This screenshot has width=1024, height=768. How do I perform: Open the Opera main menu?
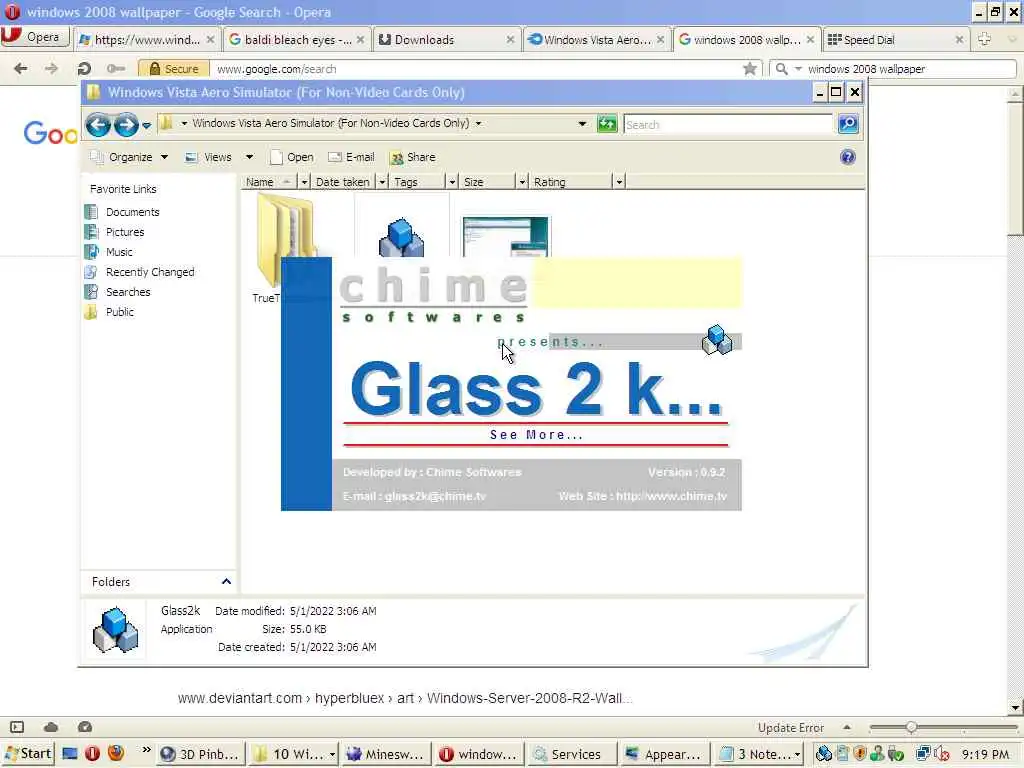tap(34, 37)
